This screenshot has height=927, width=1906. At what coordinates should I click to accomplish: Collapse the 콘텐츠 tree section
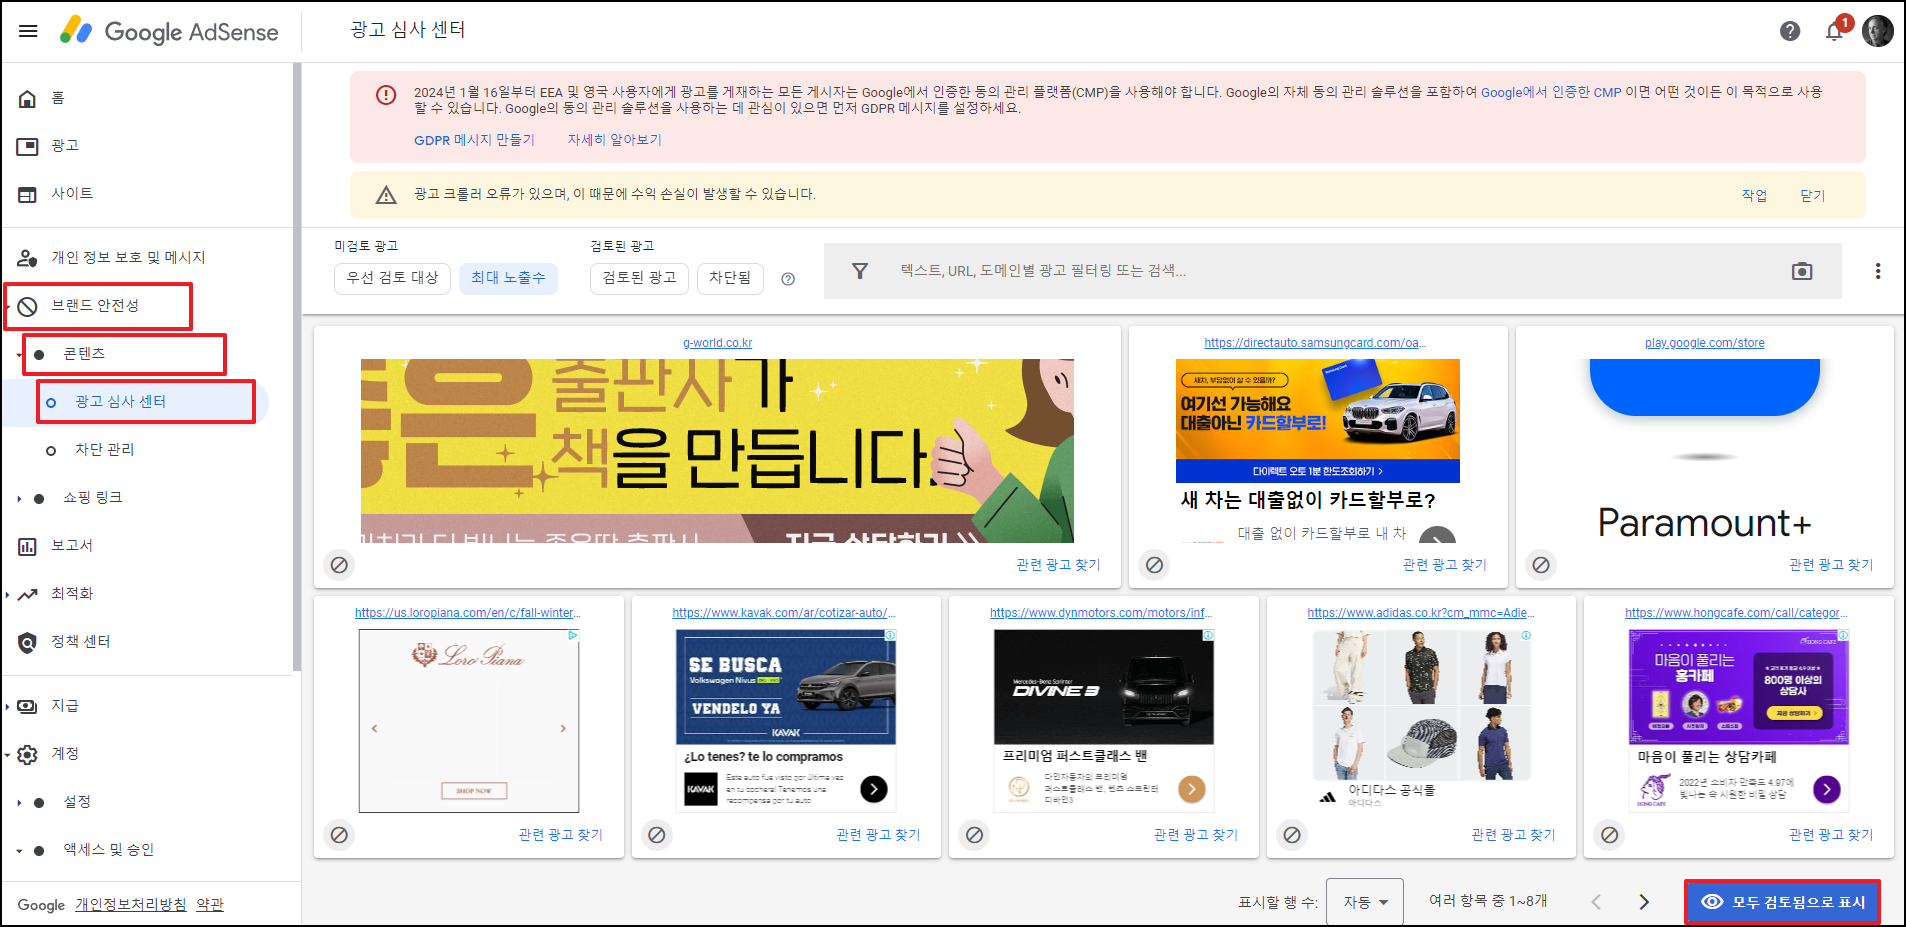click(19, 355)
